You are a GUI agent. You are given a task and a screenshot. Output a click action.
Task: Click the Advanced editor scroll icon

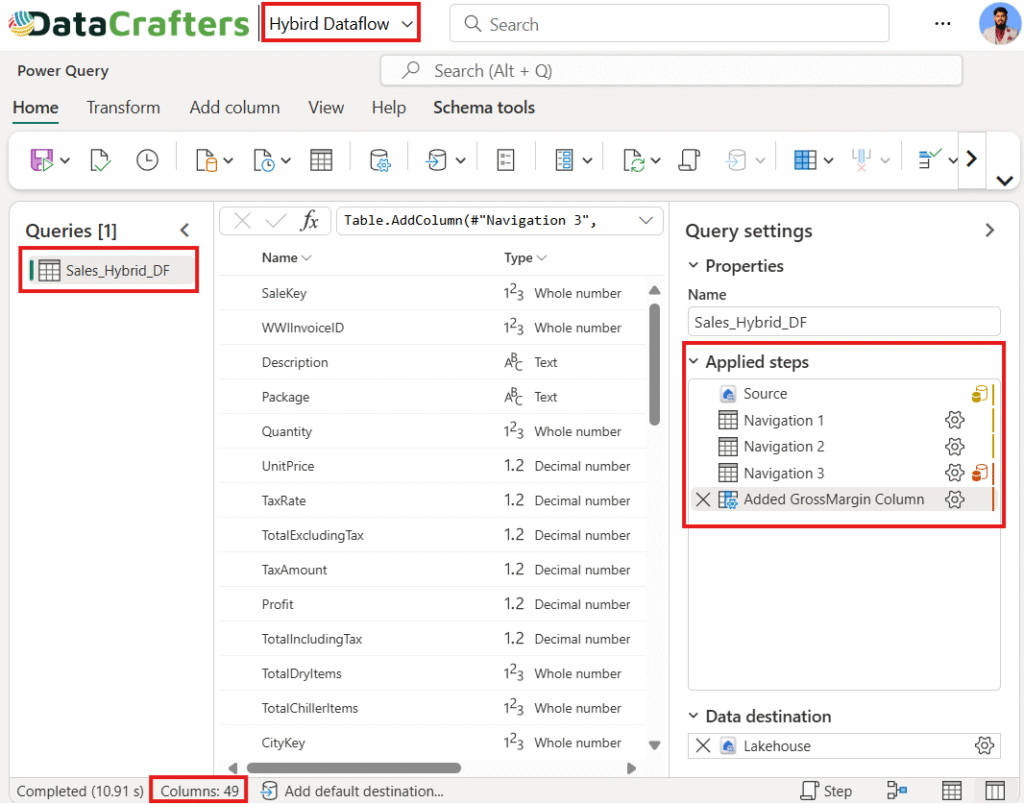pos(688,160)
